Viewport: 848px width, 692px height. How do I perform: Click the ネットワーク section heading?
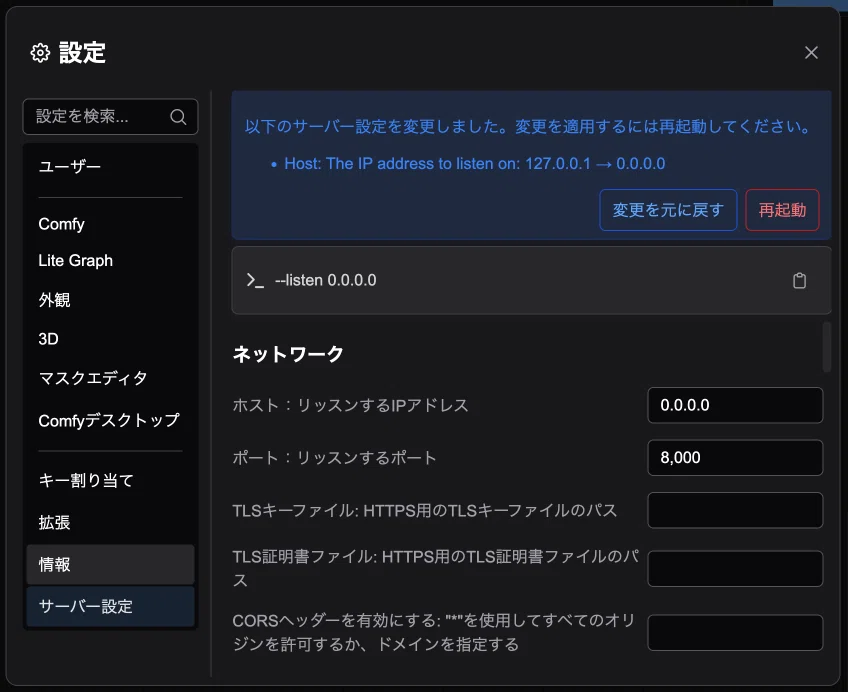click(288, 354)
